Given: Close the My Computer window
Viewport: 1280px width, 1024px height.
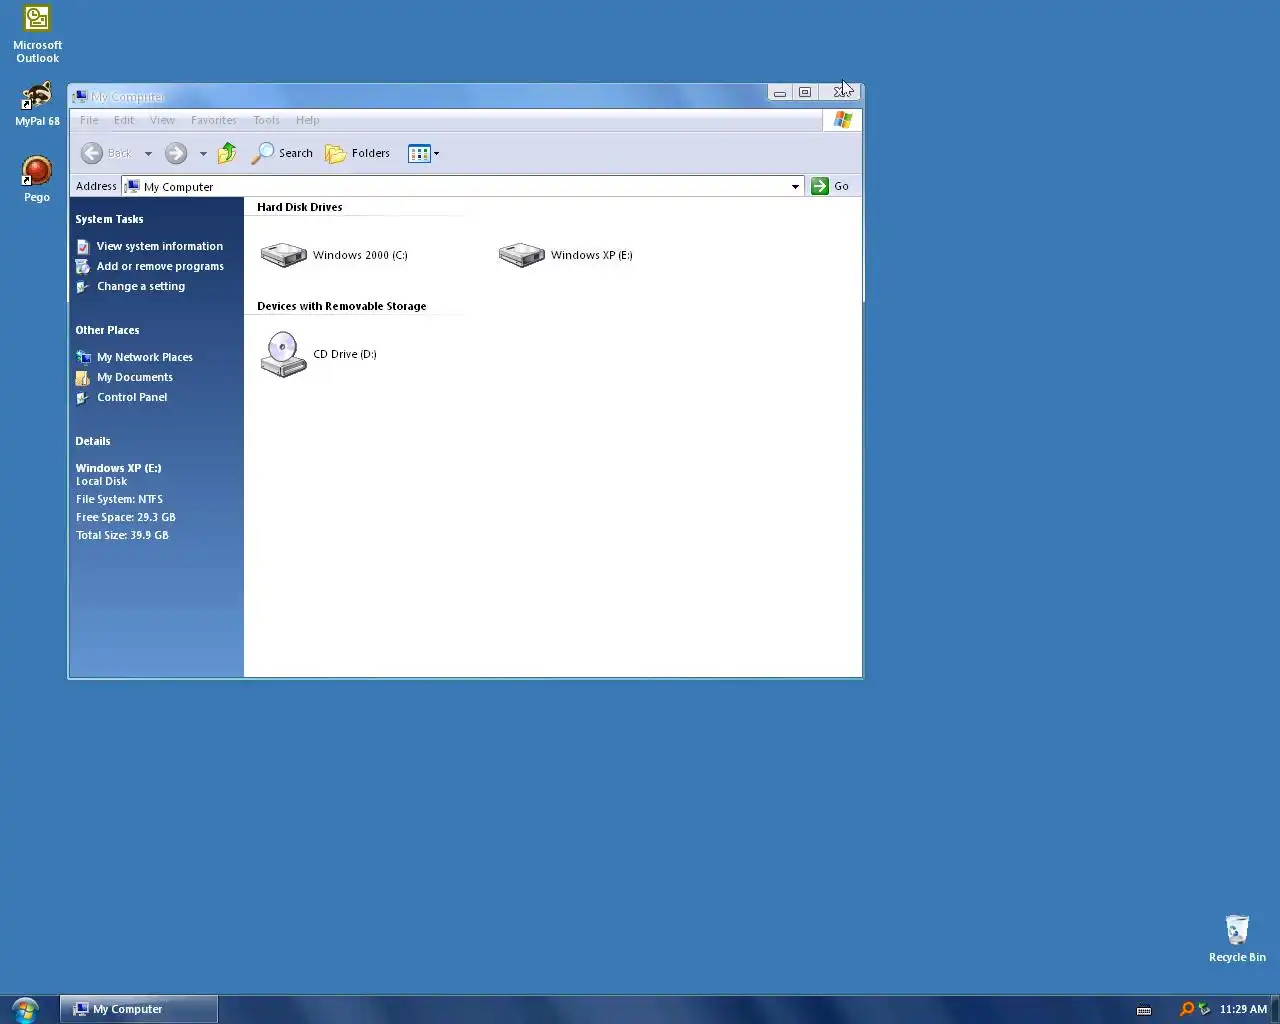Looking at the screenshot, I should (x=841, y=92).
